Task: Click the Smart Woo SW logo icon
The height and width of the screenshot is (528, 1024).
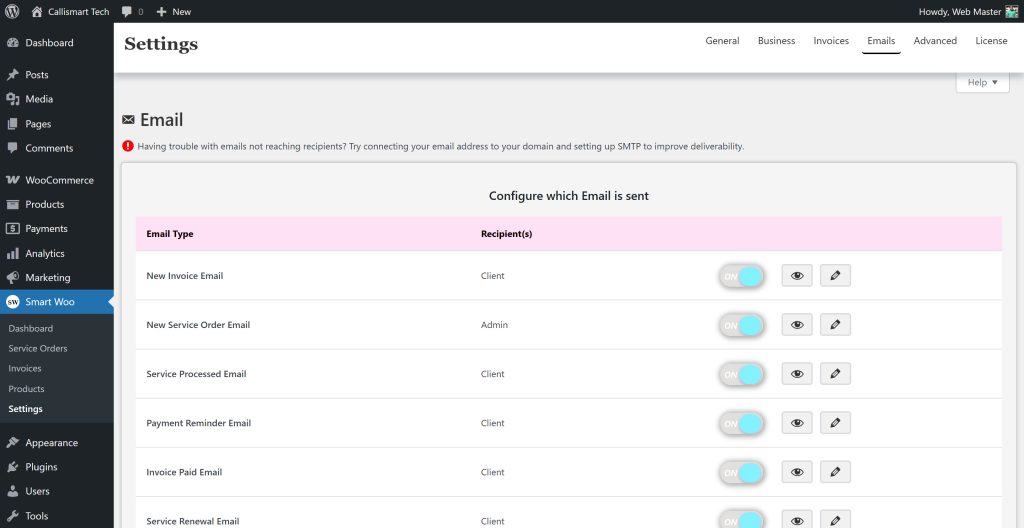Action: click(12, 302)
